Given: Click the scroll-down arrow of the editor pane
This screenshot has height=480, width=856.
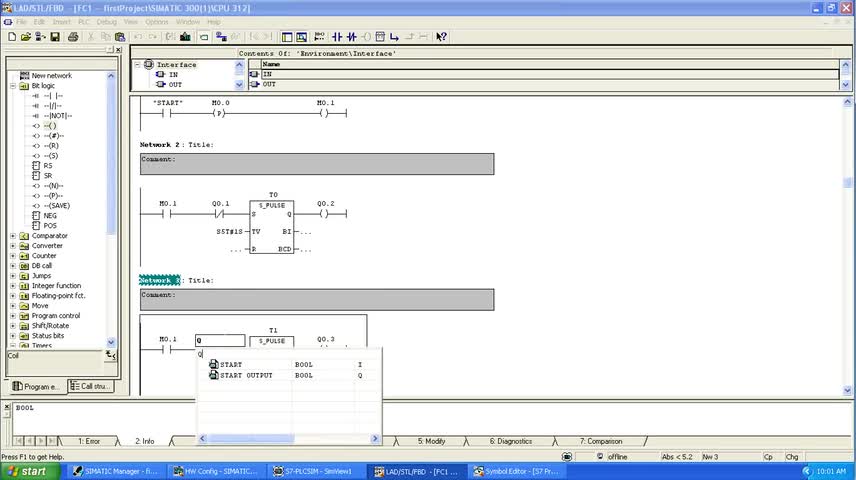Looking at the screenshot, I should point(847,390).
